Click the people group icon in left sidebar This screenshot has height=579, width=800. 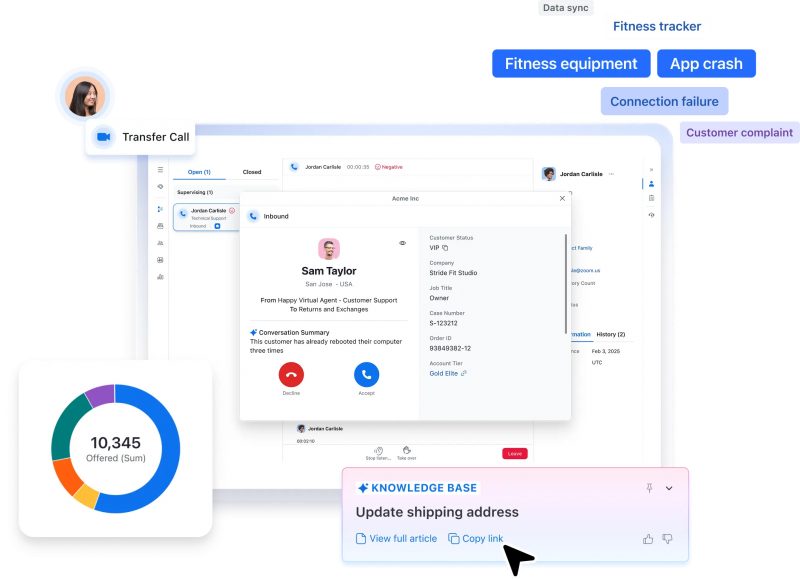tap(160, 243)
